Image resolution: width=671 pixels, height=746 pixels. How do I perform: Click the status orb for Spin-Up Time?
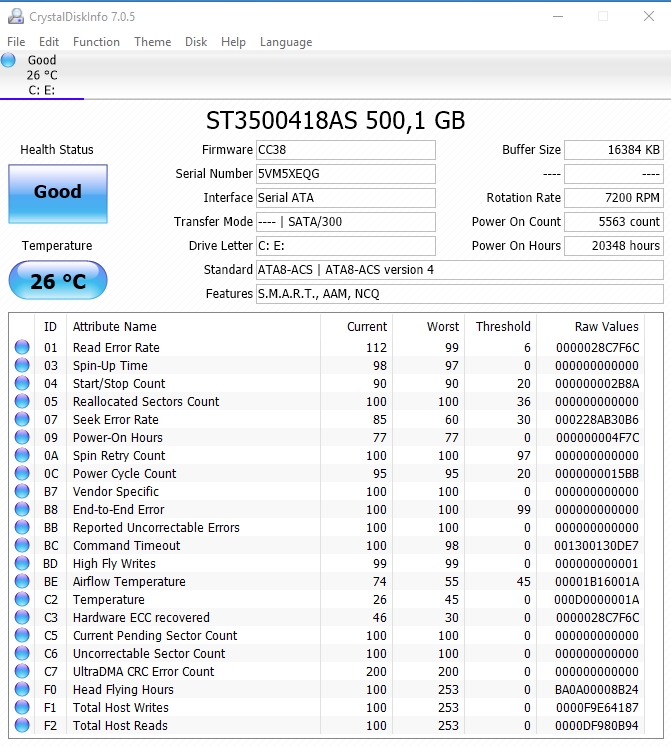22,365
